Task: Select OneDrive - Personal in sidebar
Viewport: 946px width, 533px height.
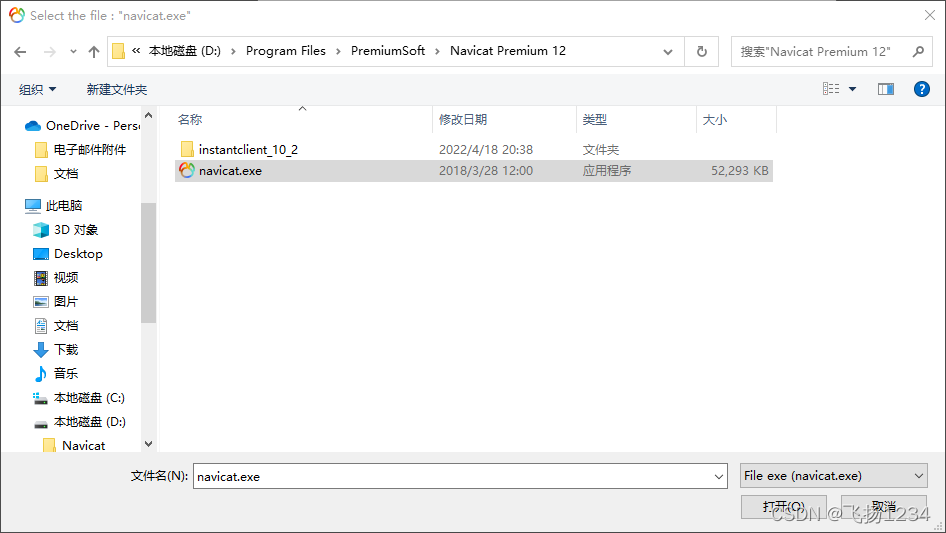Action: pyautogui.click(x=82, y=126)
